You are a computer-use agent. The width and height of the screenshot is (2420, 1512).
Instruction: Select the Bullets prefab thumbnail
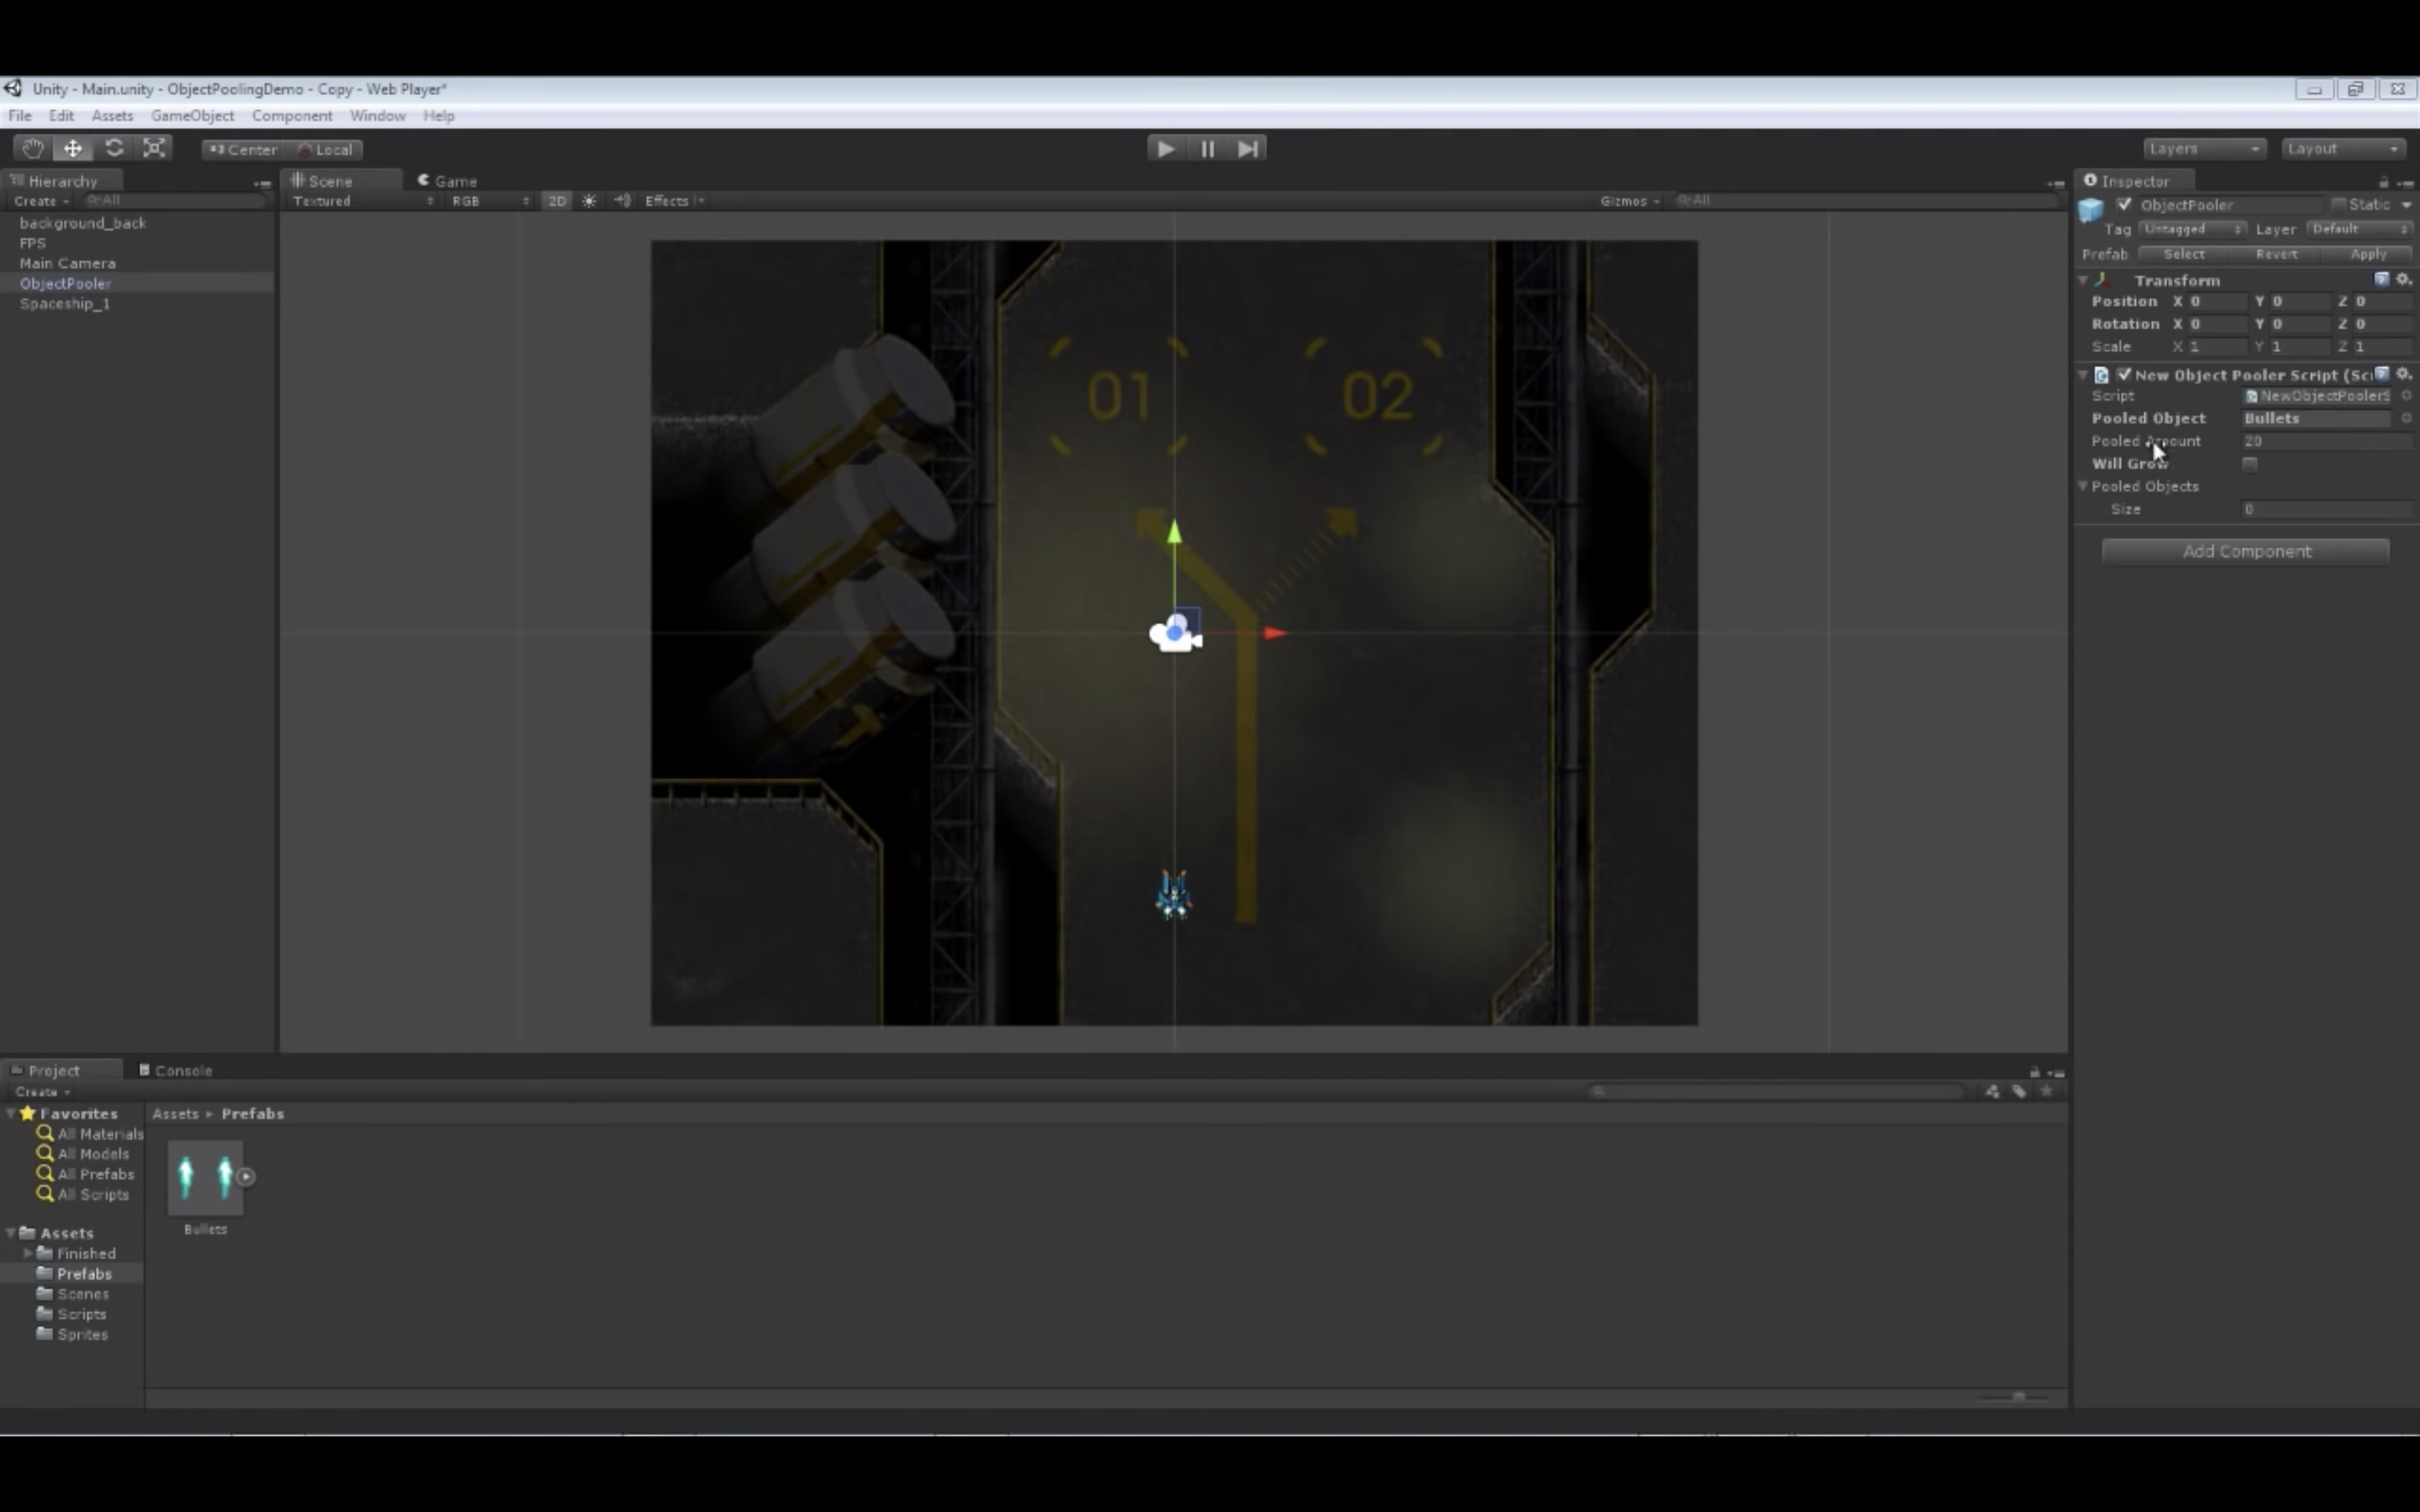(x=204, y=1176)
